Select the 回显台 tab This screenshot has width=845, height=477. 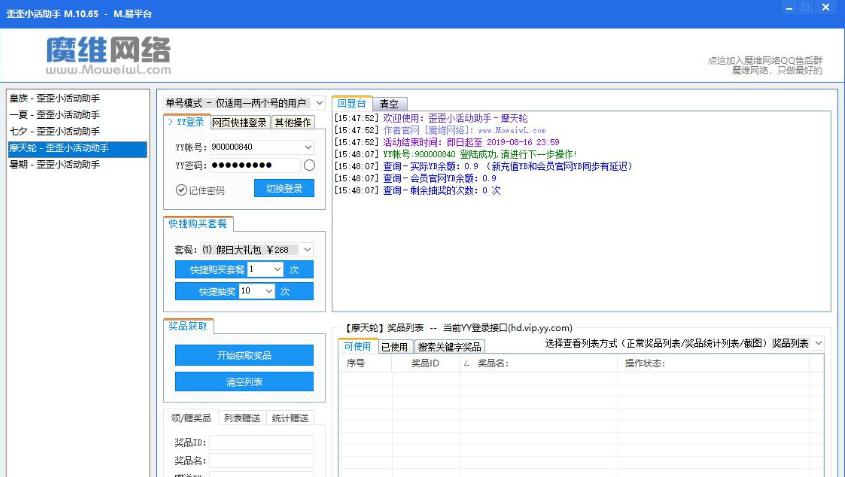coord(352,103)
